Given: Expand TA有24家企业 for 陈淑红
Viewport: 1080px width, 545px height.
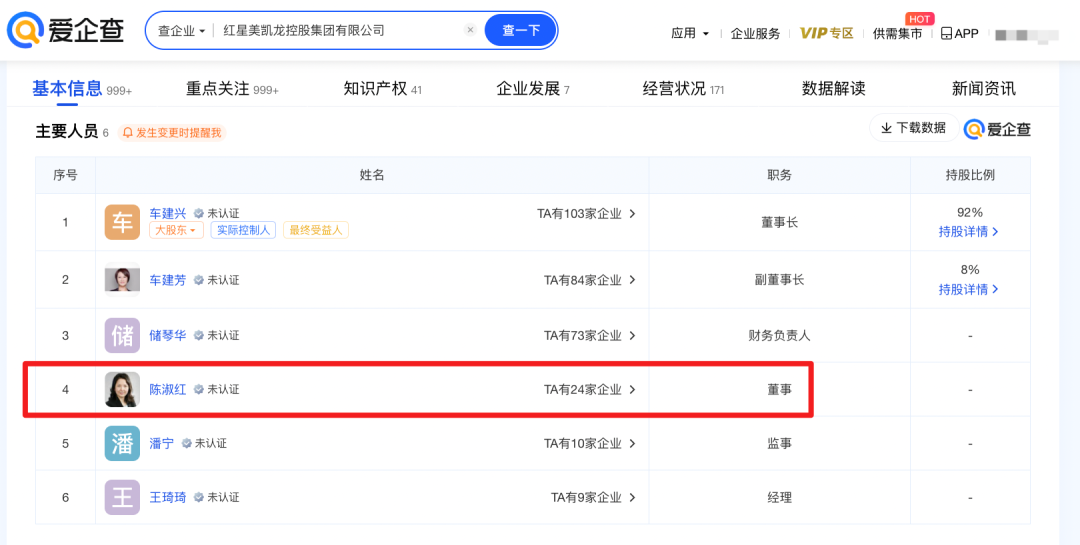Looking at the screenshot, I should point(590,389).
